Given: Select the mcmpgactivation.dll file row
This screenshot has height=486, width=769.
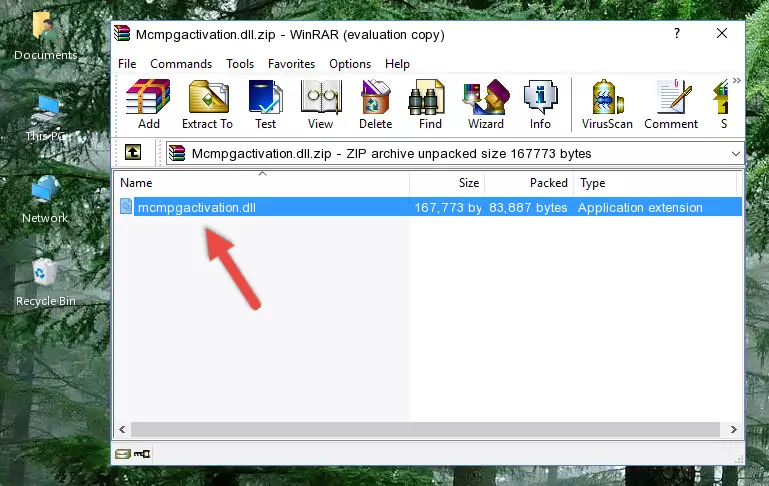Looking at the screenshot, I should (429, 207).
